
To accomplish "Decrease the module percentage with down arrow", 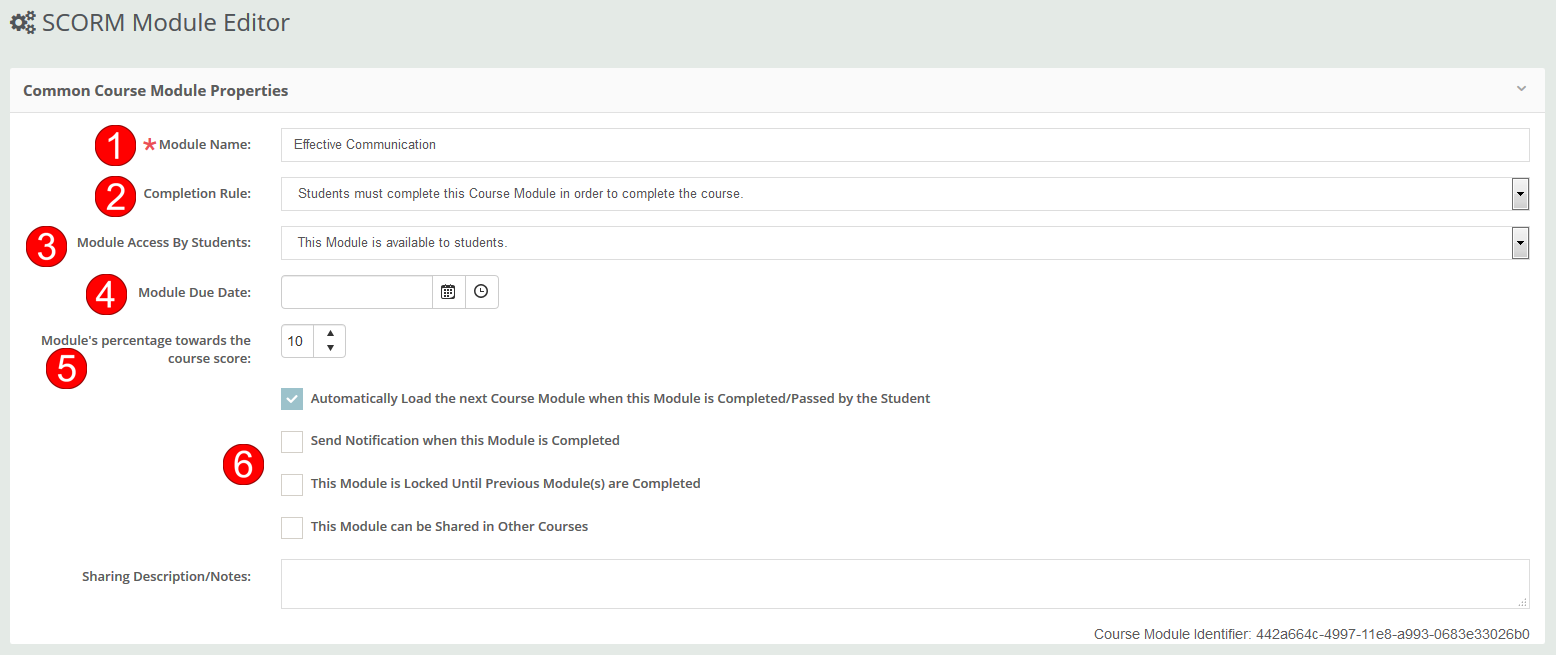I will [330, 349].
